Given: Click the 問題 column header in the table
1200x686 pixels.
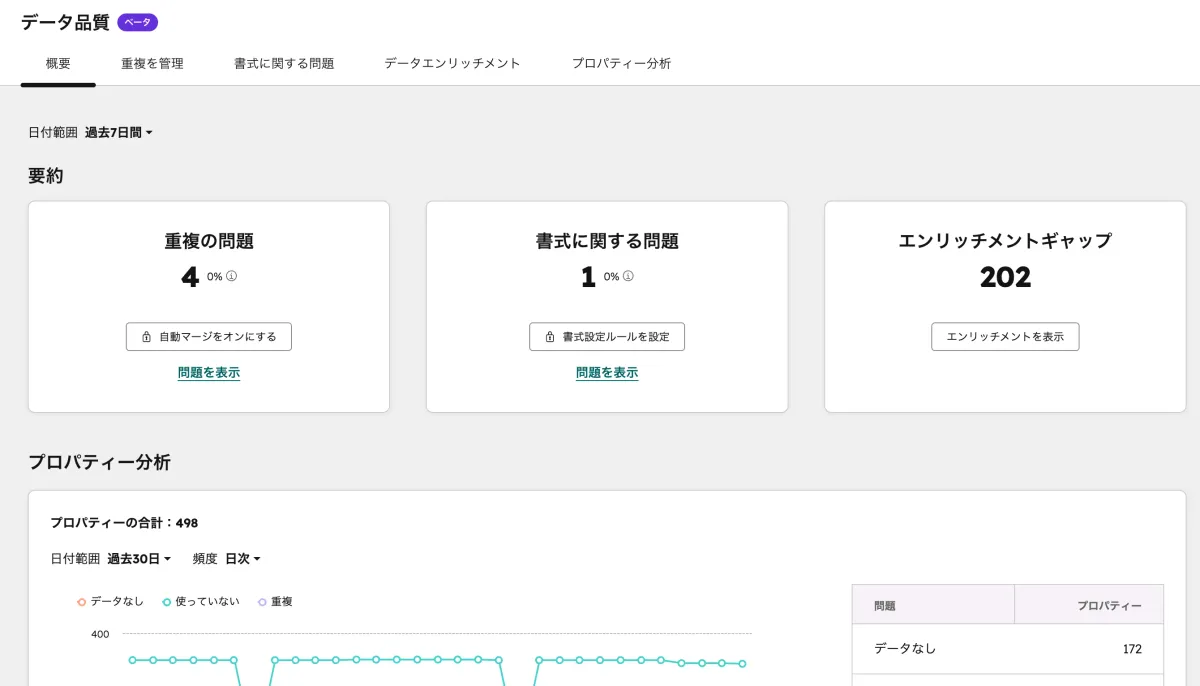Looking at the screenshot, I should 887,604.
